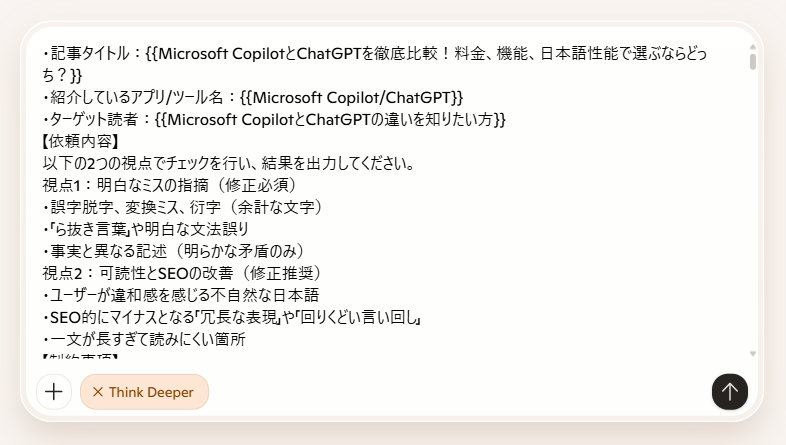Click the 視点2:可読性とSEOの改善 line
The image size is (786, 445).
[x=182, y=274]
